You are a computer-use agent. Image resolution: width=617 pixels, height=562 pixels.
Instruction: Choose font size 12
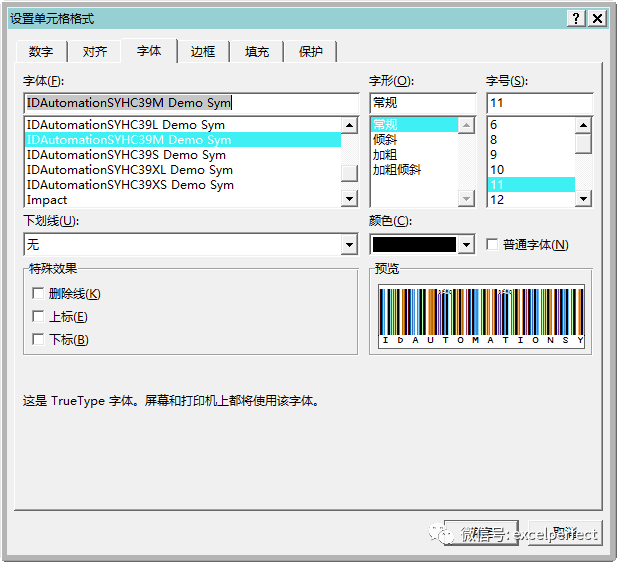click(x=531, y=200)
